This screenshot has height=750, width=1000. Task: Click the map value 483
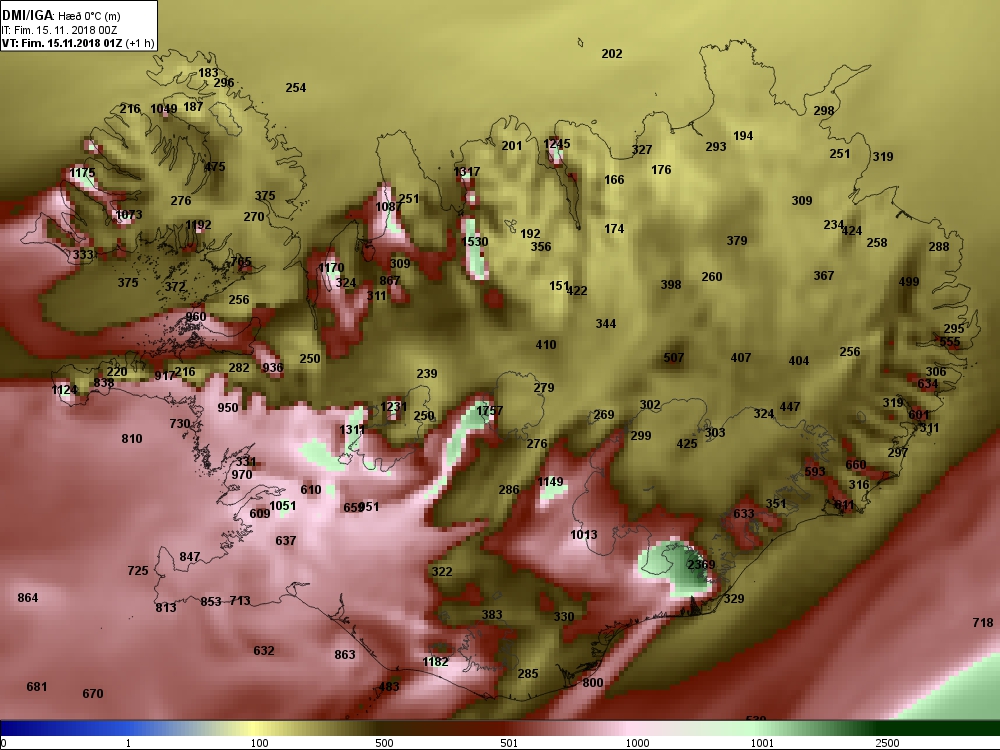click(388, 686)
